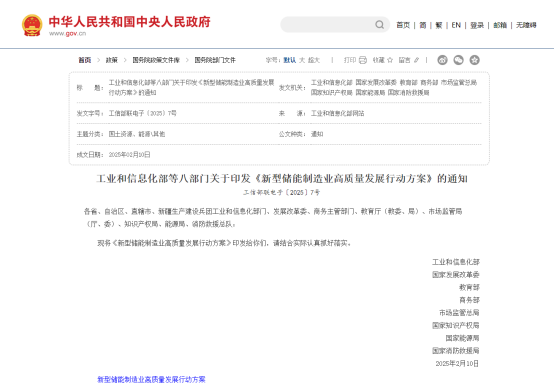Set font size to 大
Screen dimensions: 554x387
tap(302, 60)
